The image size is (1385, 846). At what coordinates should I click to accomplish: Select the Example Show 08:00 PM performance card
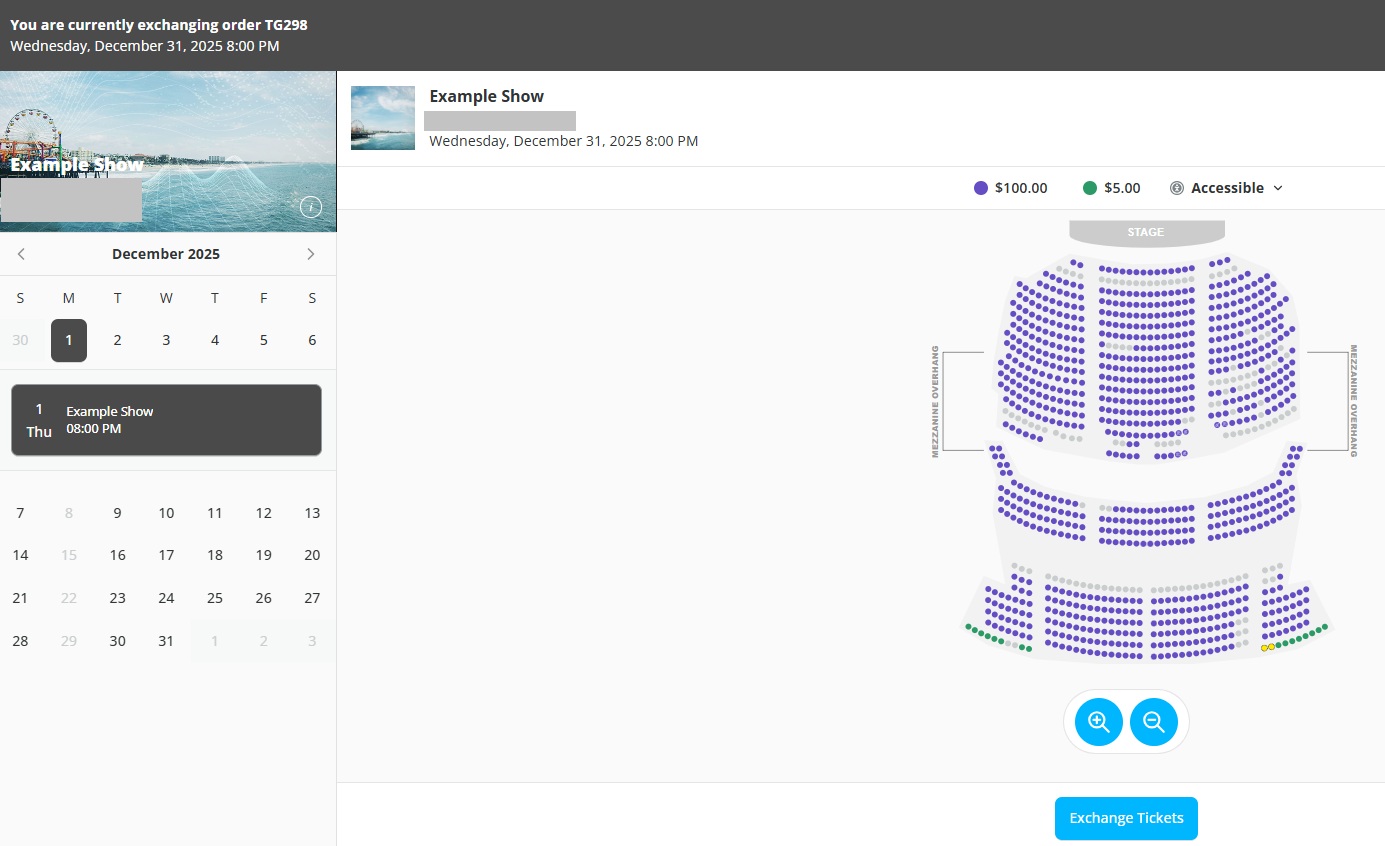click(x=166, y=420)
